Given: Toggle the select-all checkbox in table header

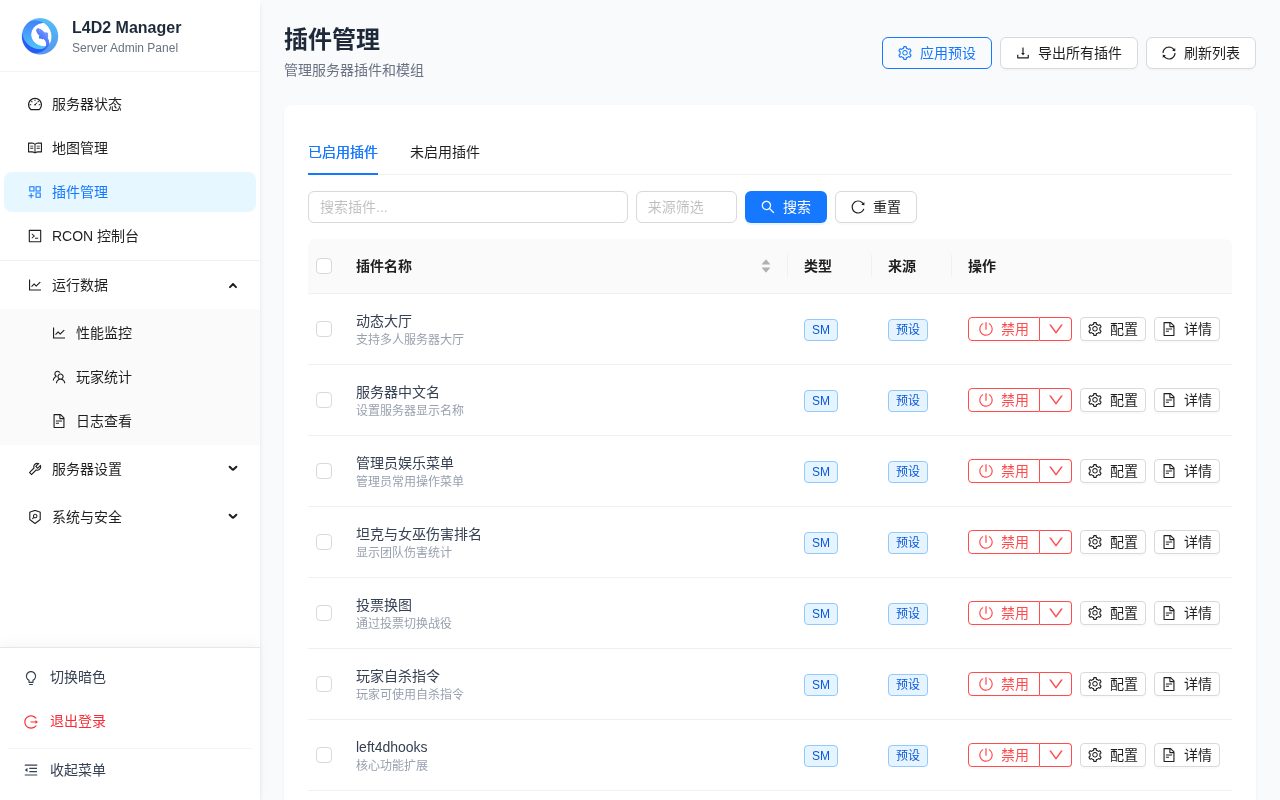Looking at the screenshot, I should [x=324, y=266].
